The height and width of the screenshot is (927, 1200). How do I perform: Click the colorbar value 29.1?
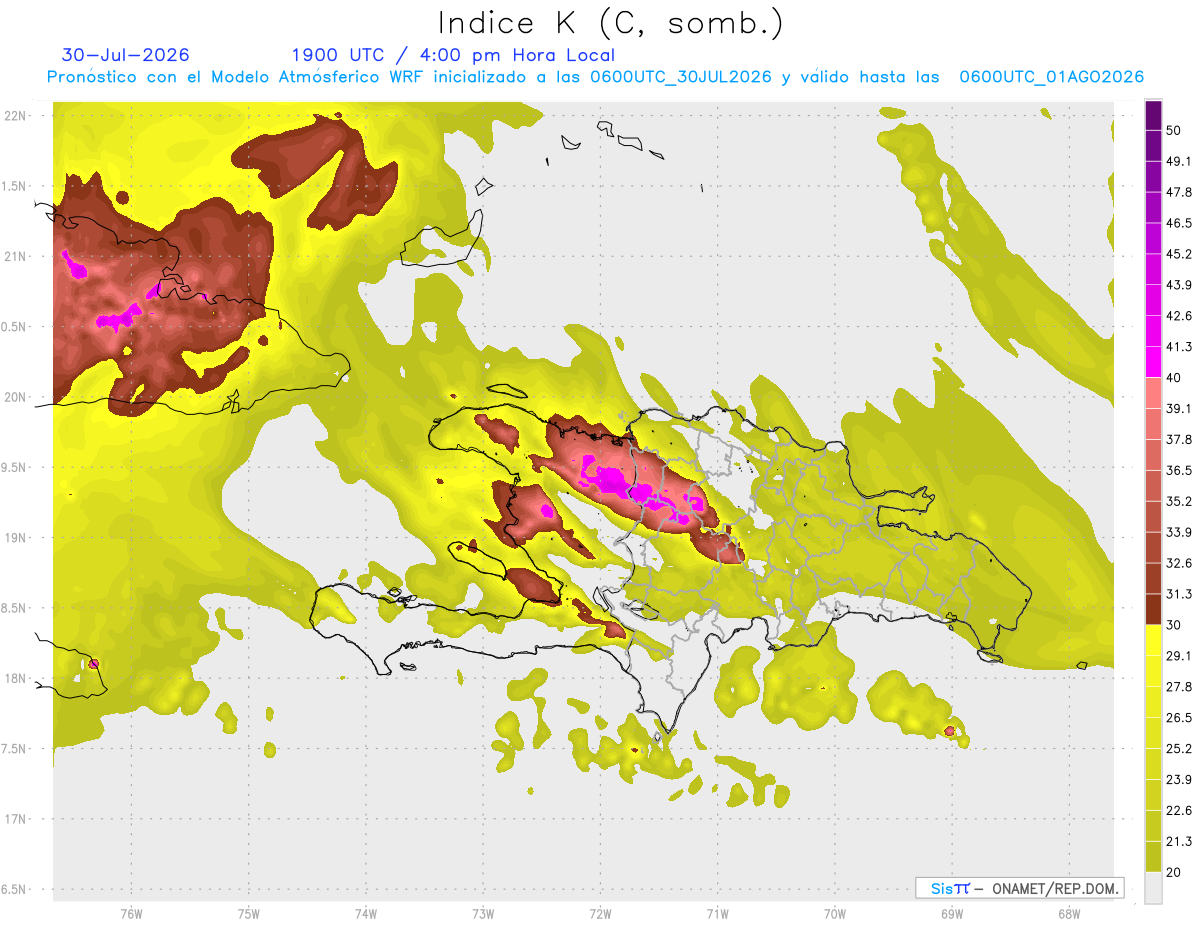click(x=1178, y=656)
